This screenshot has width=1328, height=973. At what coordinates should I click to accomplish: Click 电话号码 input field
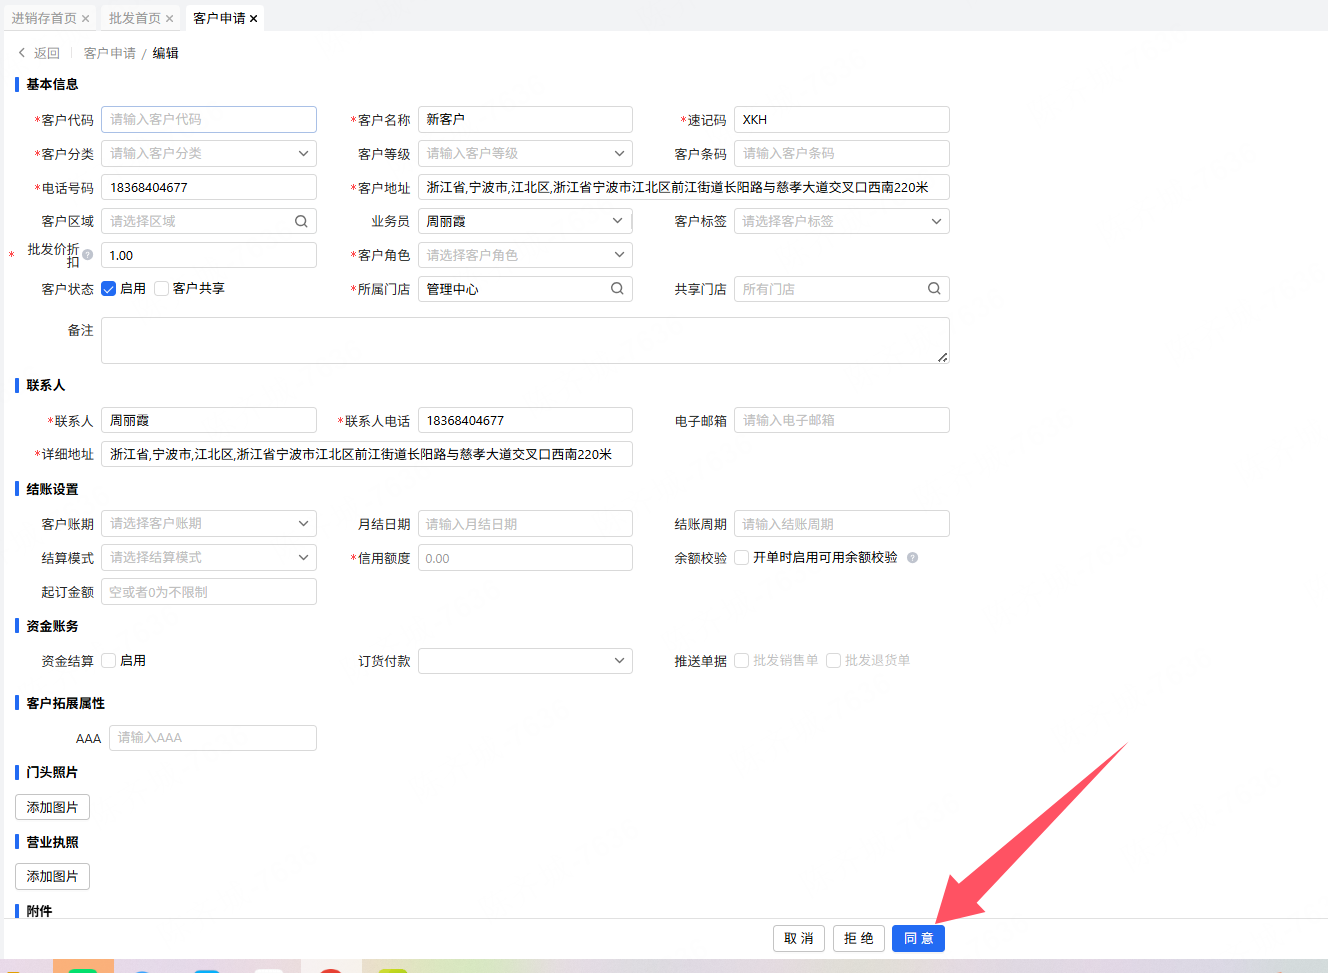(x=209, y=187)
